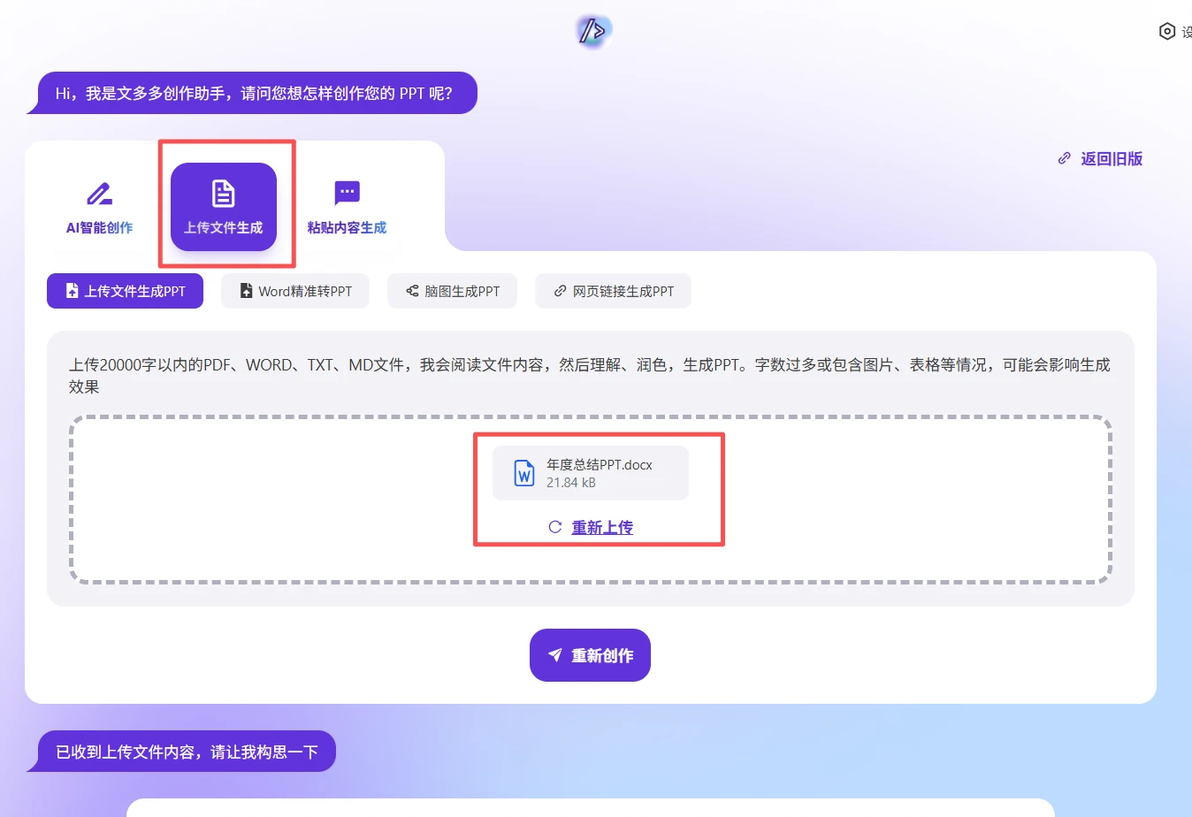Click the app logo at top center

593,31
